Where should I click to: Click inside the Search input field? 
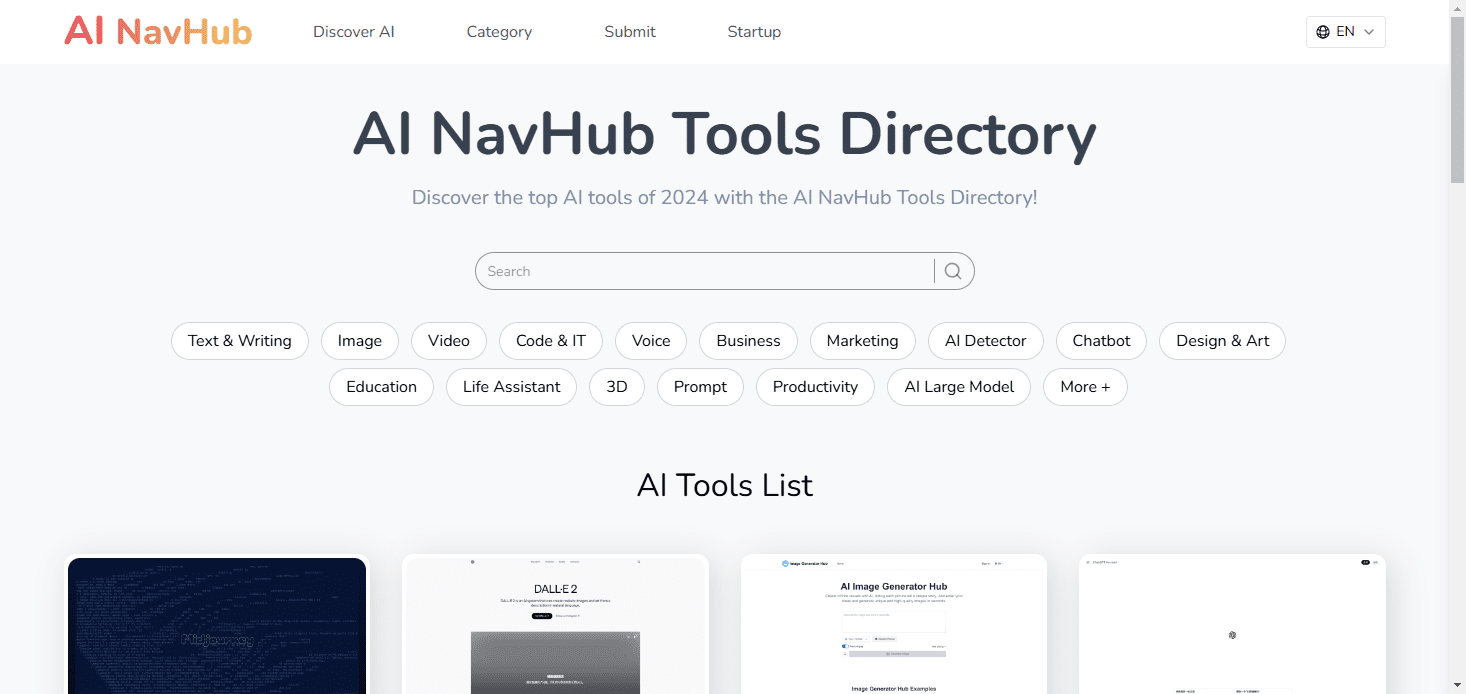(700, 271)
